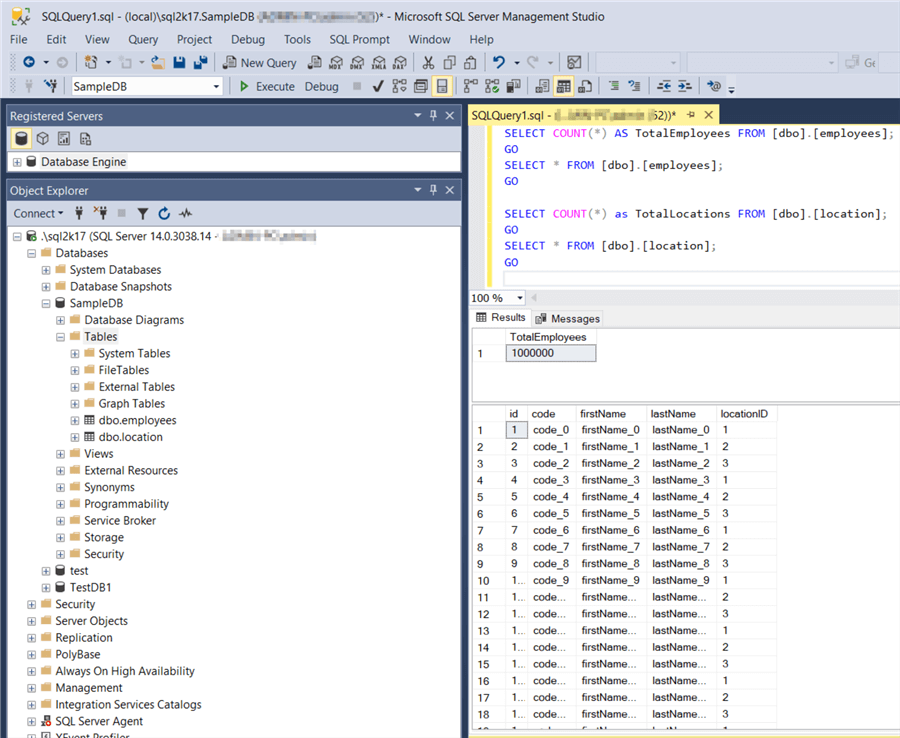Parse the query with the checkmark icon
This screenshot has height=738, width=900.
click(x=377, y=86)
